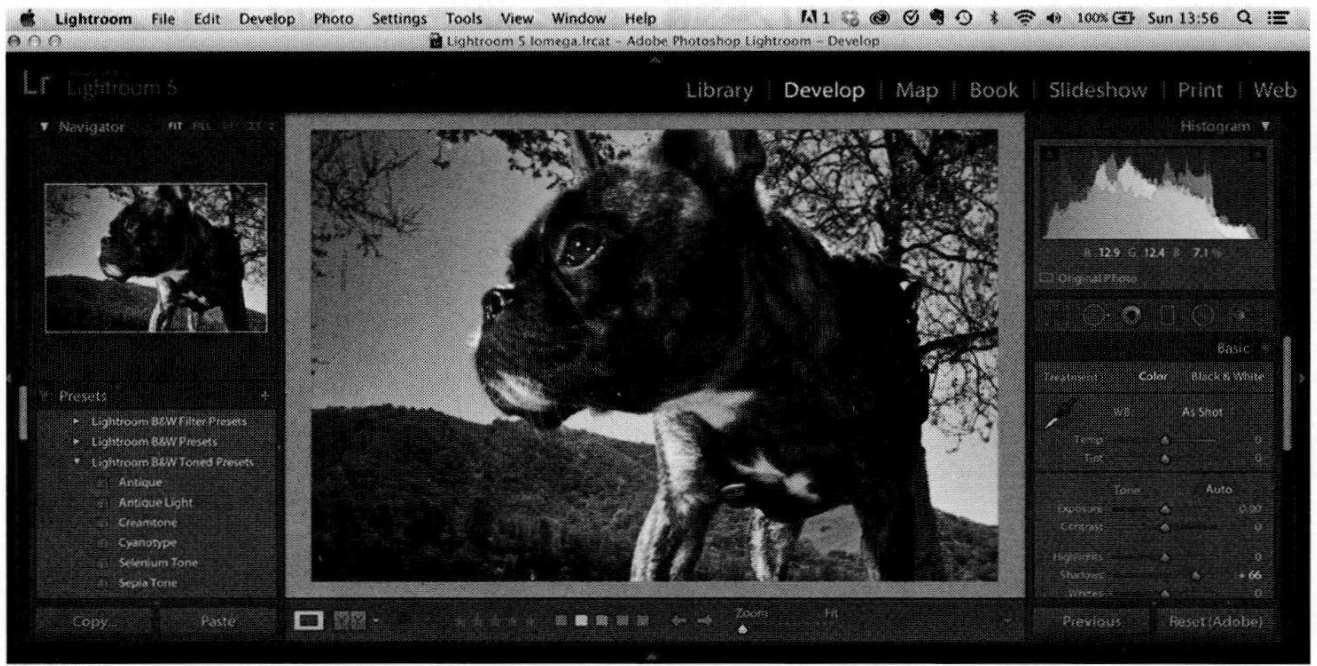
Task: Collapse the Navigator panel
Action: (45, 127)
